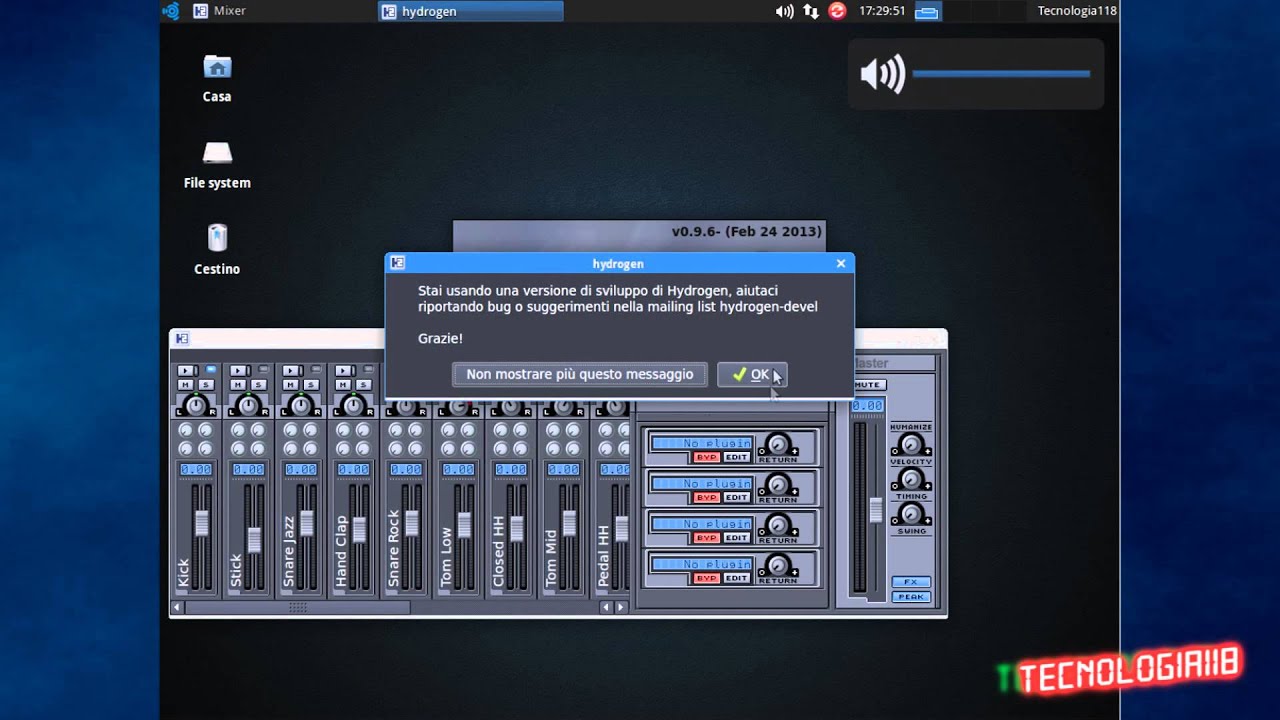
Task: Click the Tom Mid channel name label
Action: (x=551, y=558)
